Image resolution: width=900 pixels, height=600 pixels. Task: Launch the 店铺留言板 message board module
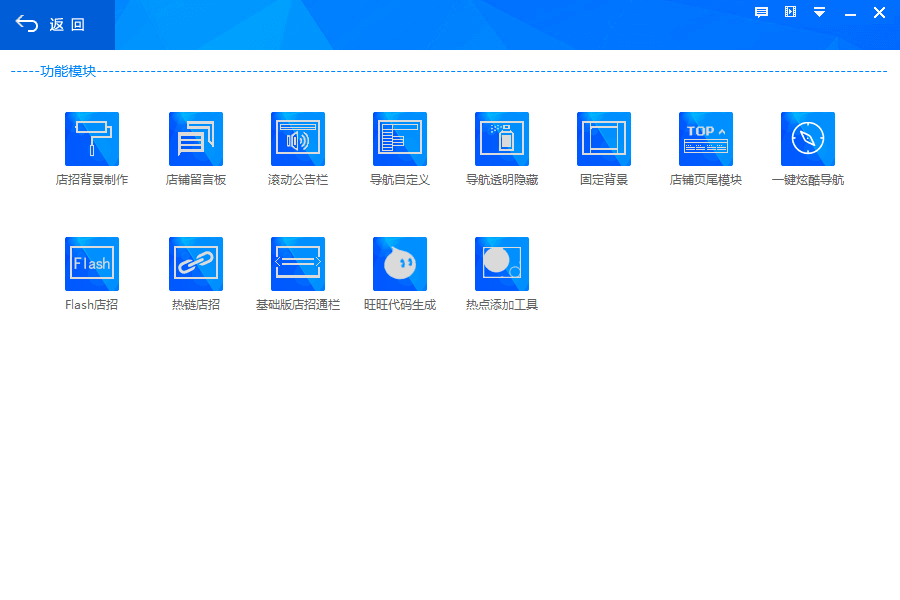click(x=196, y=139)
